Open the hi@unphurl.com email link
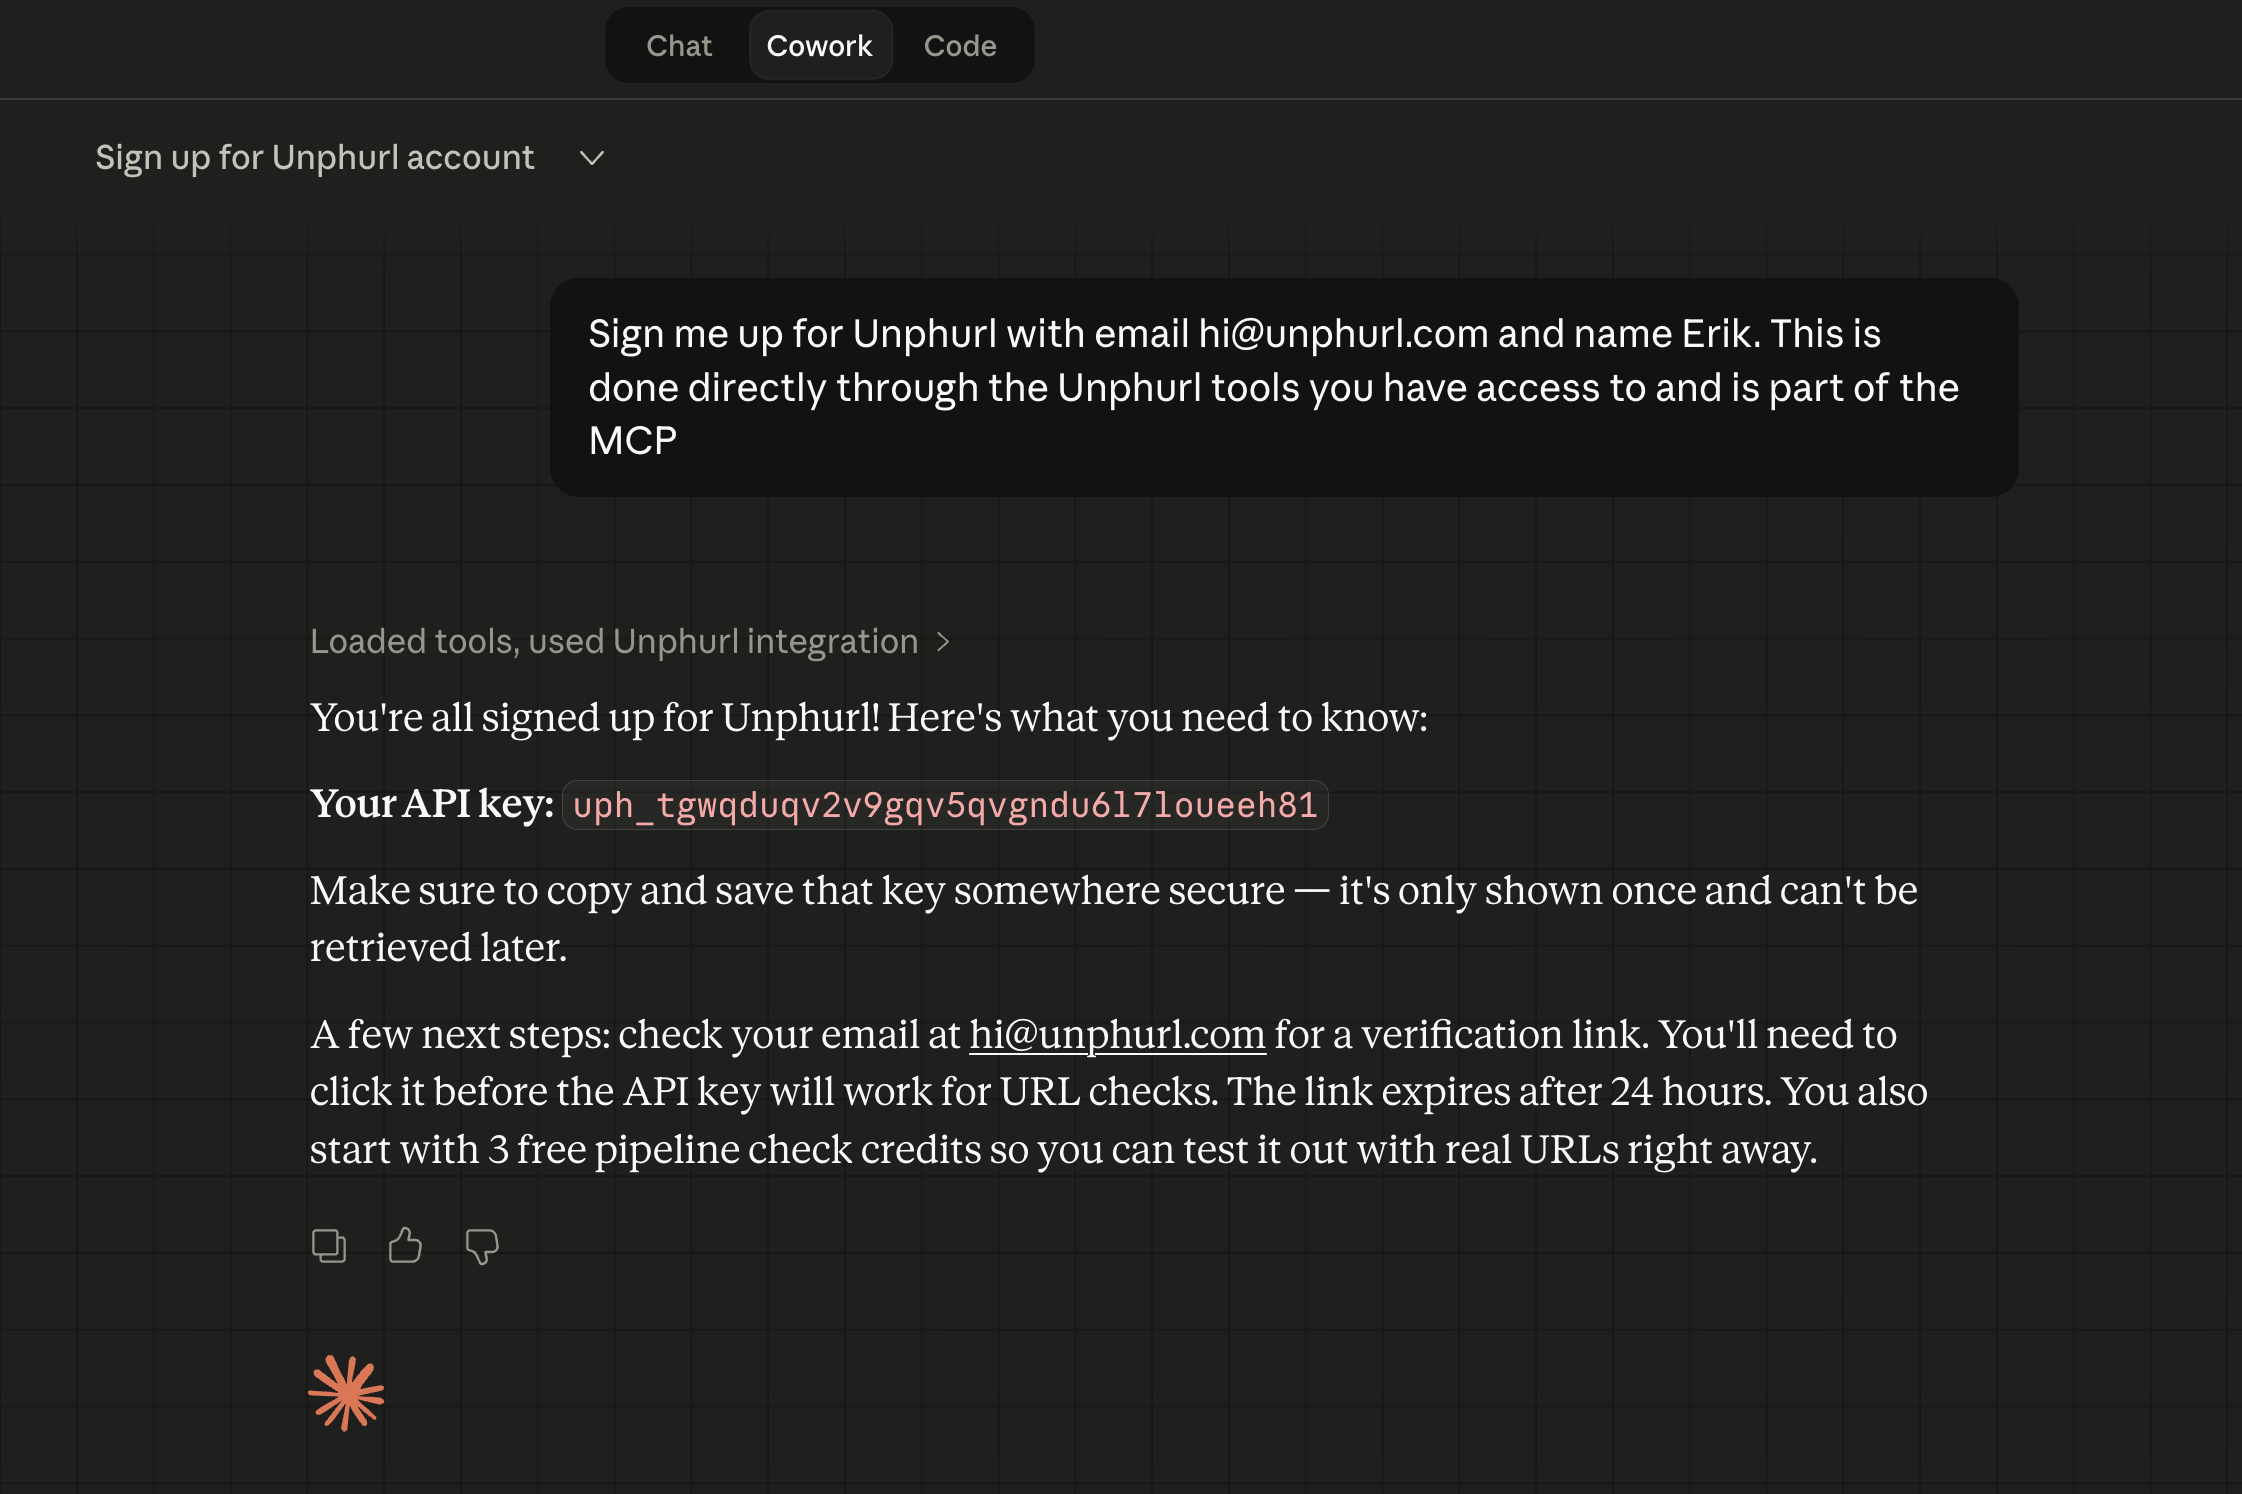Screen dimensions: 2242x1494 (1117, 1035)
